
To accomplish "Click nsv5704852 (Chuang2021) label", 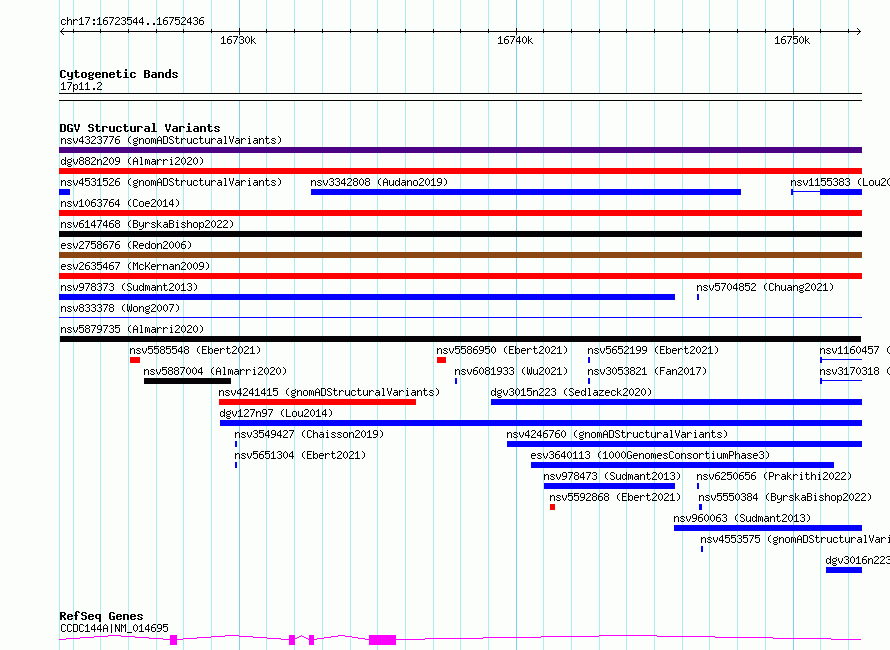I will click(x=765, y=287).
